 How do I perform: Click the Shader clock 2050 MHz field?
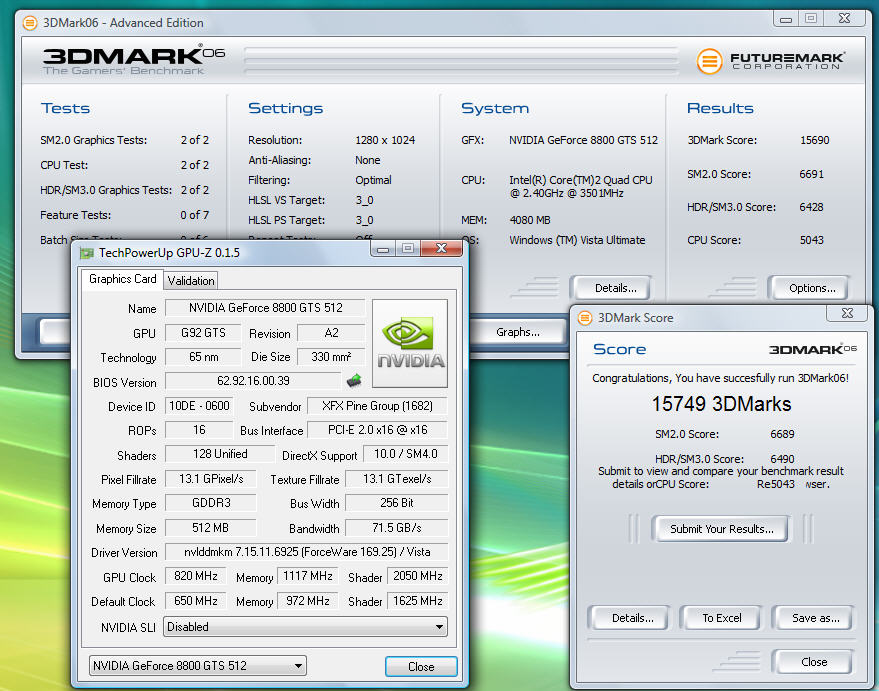coord(418,576)
